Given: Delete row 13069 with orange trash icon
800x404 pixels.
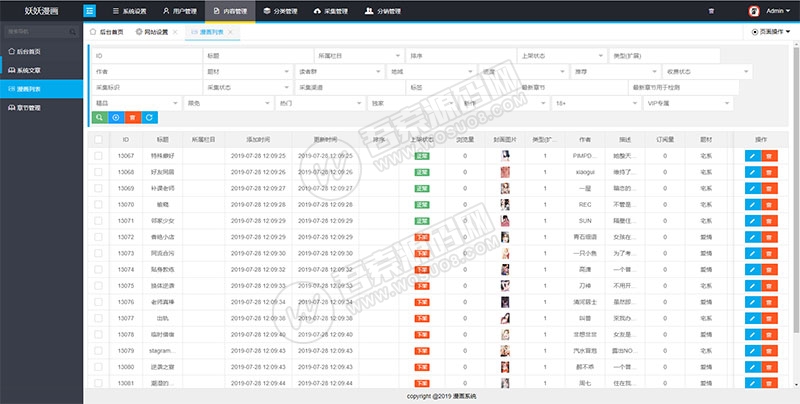Looking at the screenshot, I should point(769,188).
